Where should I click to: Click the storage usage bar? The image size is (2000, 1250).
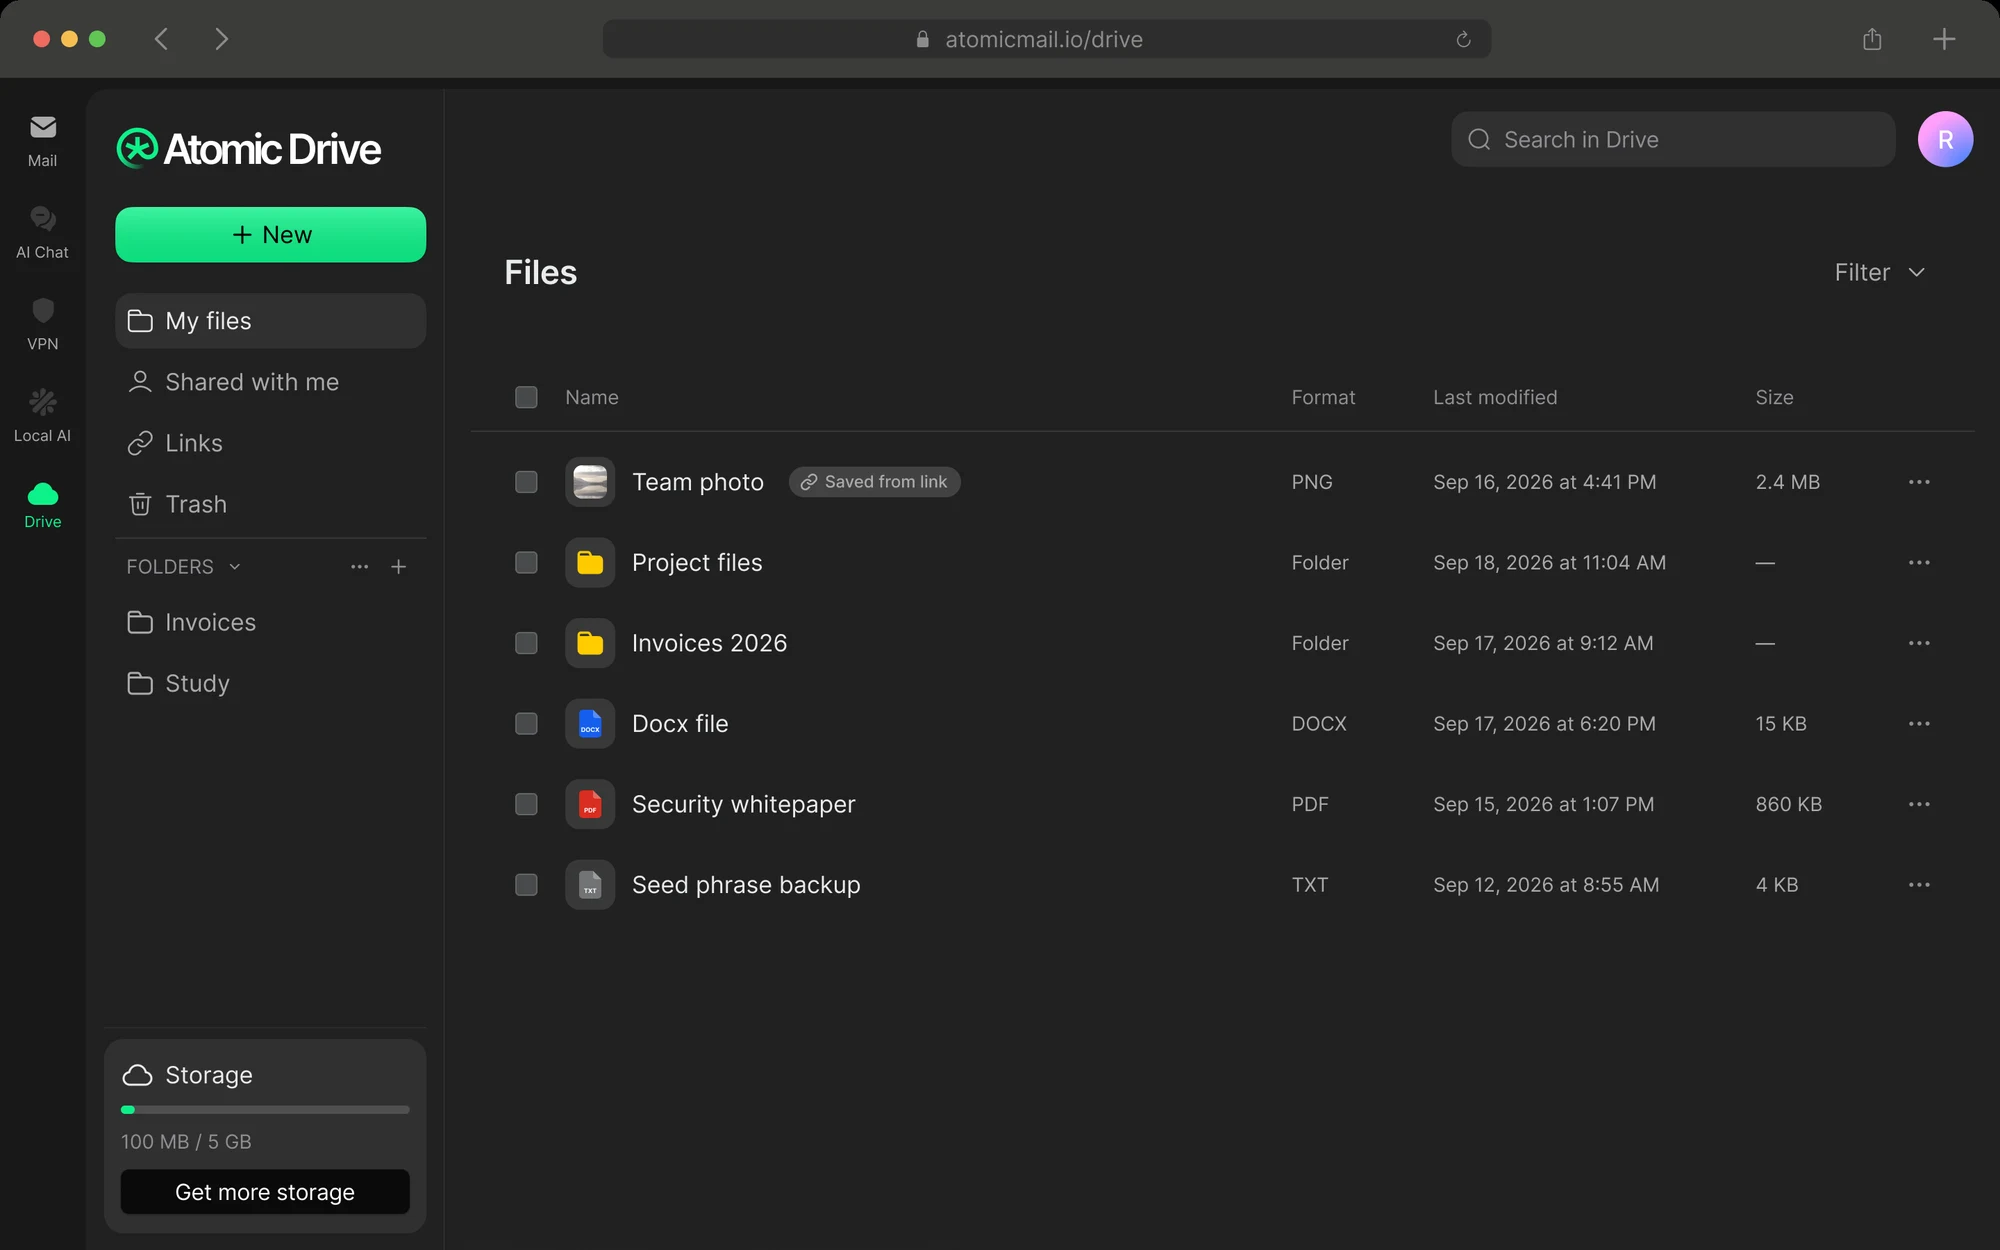click(265, 1110)
